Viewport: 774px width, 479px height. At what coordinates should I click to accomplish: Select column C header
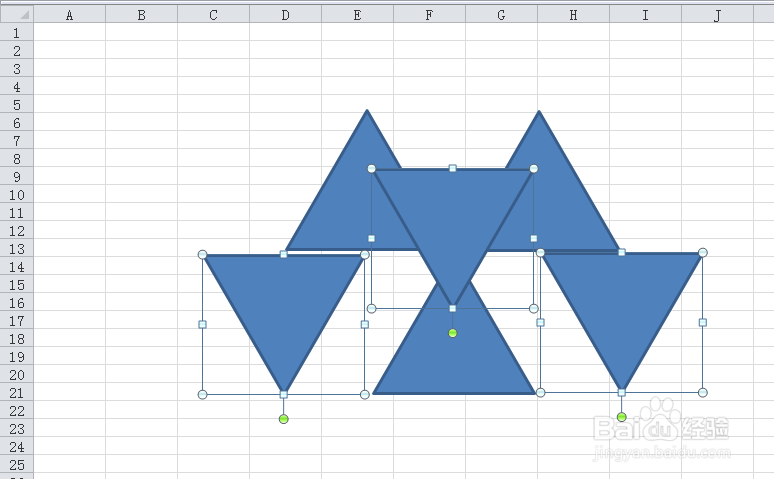point(214,15)
